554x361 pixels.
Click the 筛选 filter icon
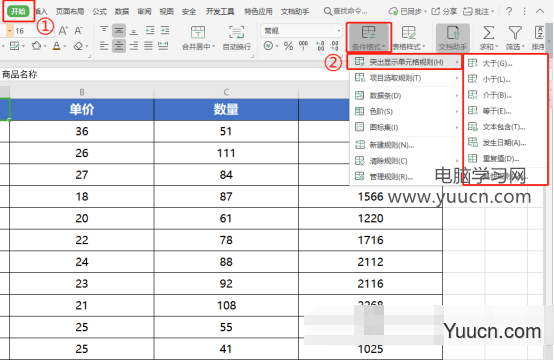click(x=515, y=33)
